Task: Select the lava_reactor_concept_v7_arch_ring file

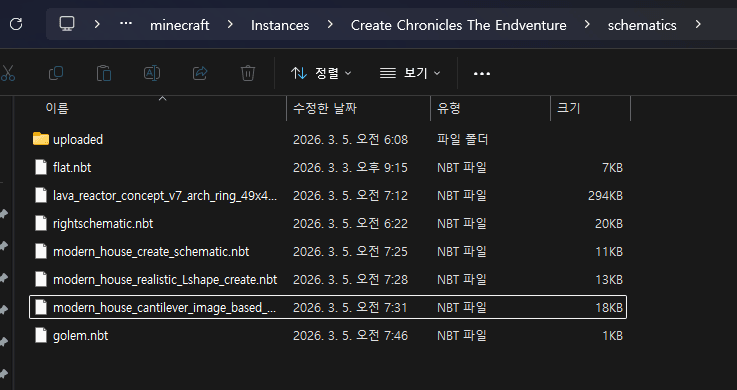Action: pos(328,195)
